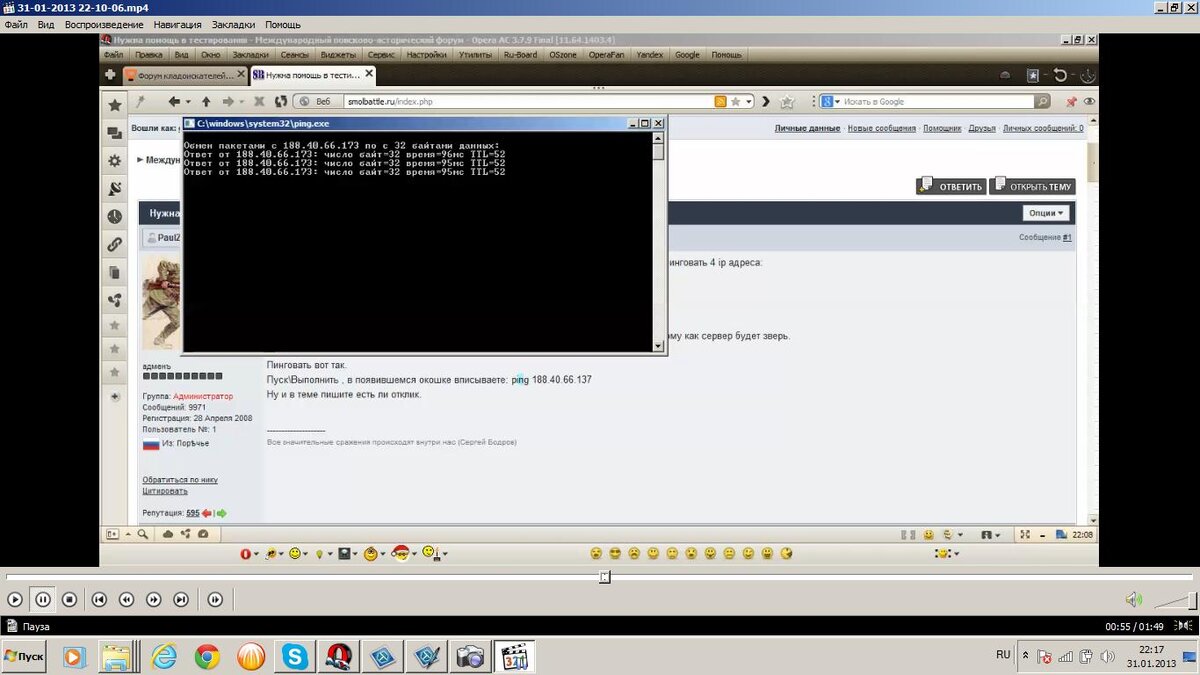
Task: Click ОТВЕТИТЬ in the recorded forum page
Action: coord(952,186)
